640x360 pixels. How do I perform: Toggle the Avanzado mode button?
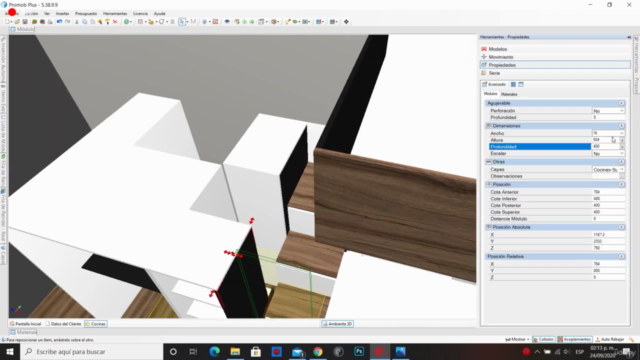point(494,84)
